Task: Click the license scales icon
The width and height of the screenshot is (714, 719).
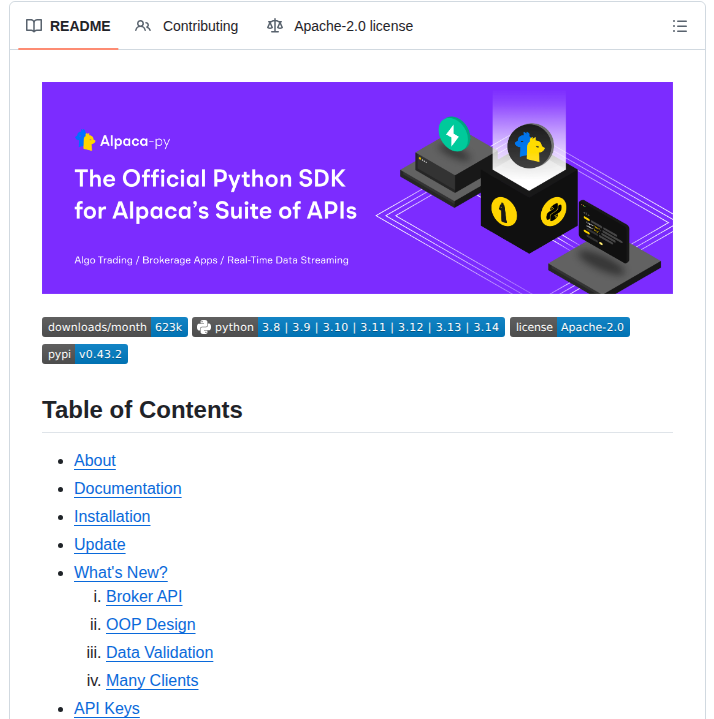Action: (275, 26)
